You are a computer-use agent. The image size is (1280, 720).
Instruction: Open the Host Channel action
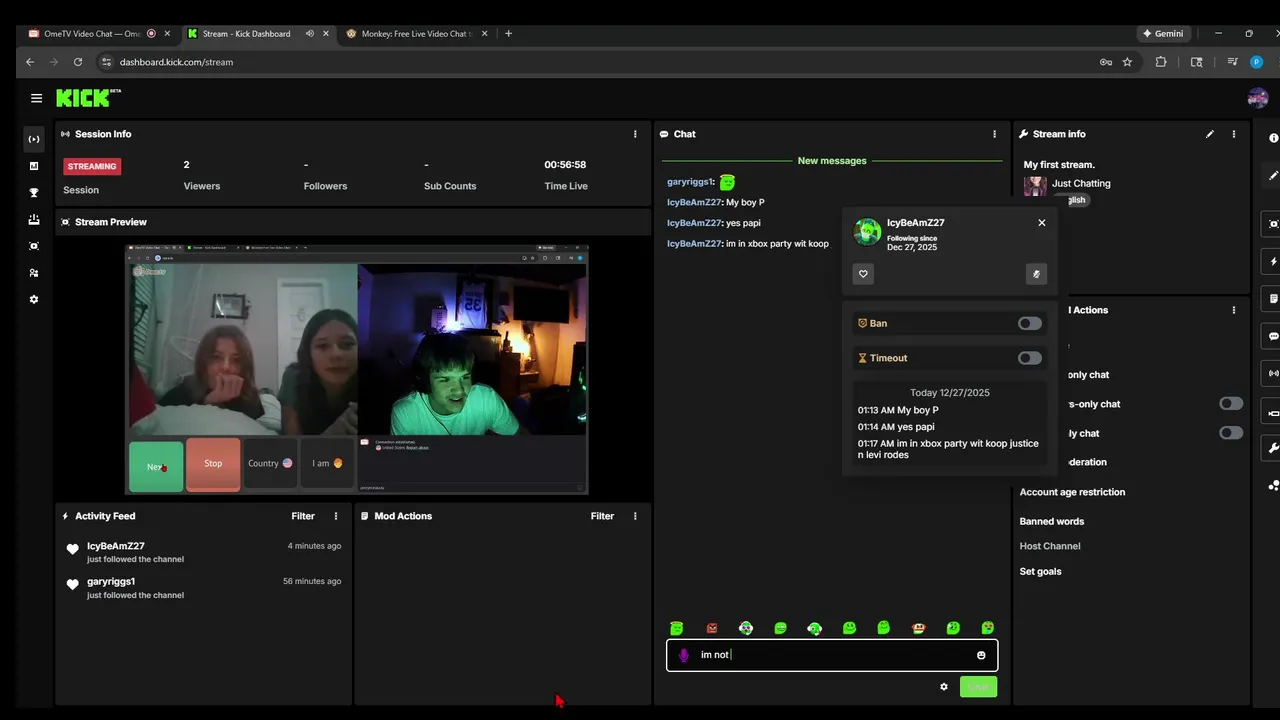[1050, 546]
